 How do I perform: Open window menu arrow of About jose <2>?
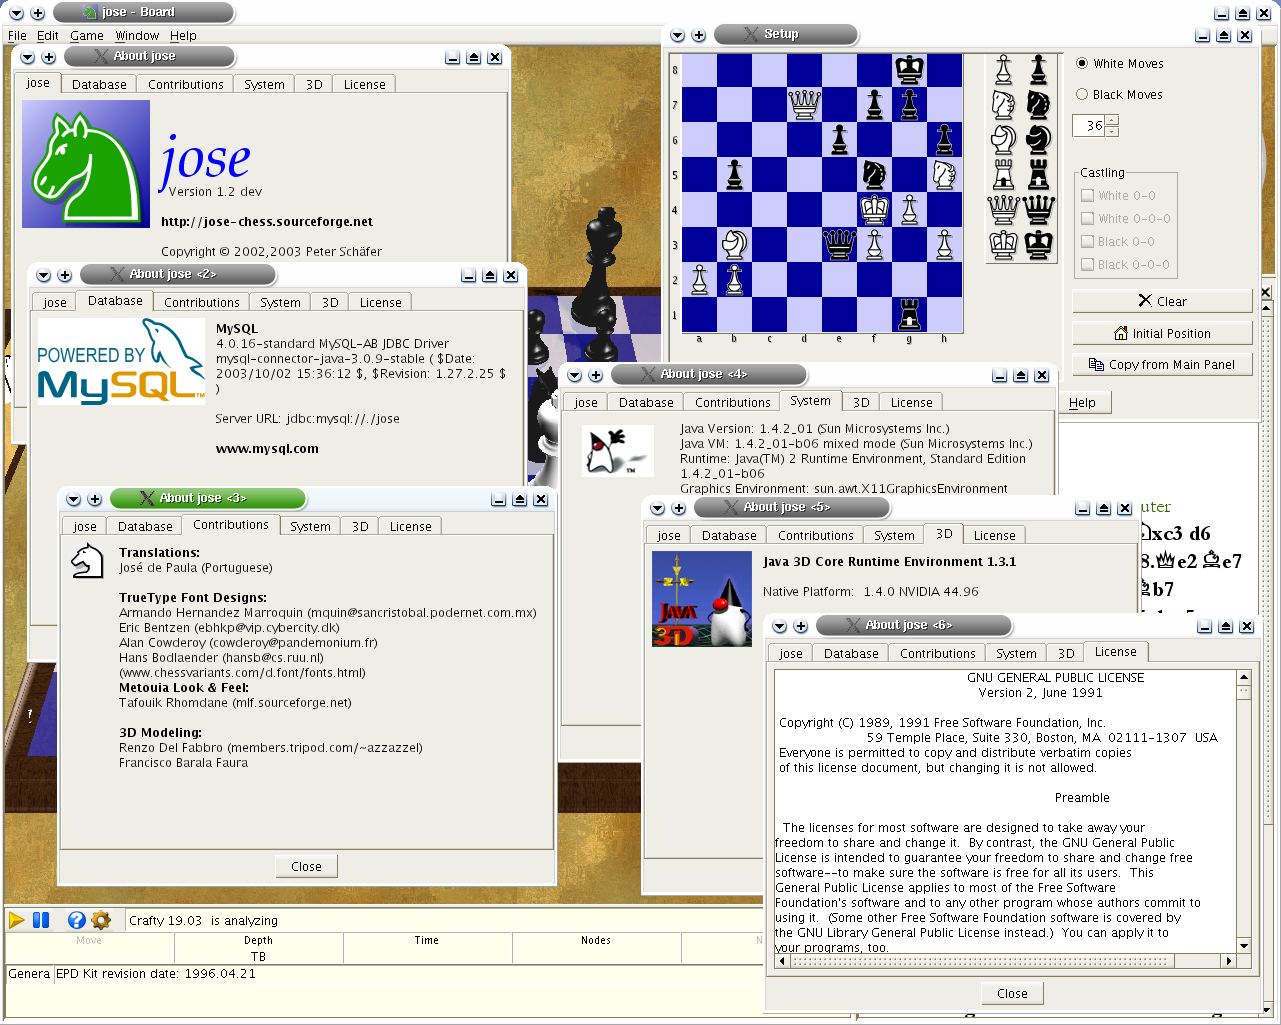[44, 275]
